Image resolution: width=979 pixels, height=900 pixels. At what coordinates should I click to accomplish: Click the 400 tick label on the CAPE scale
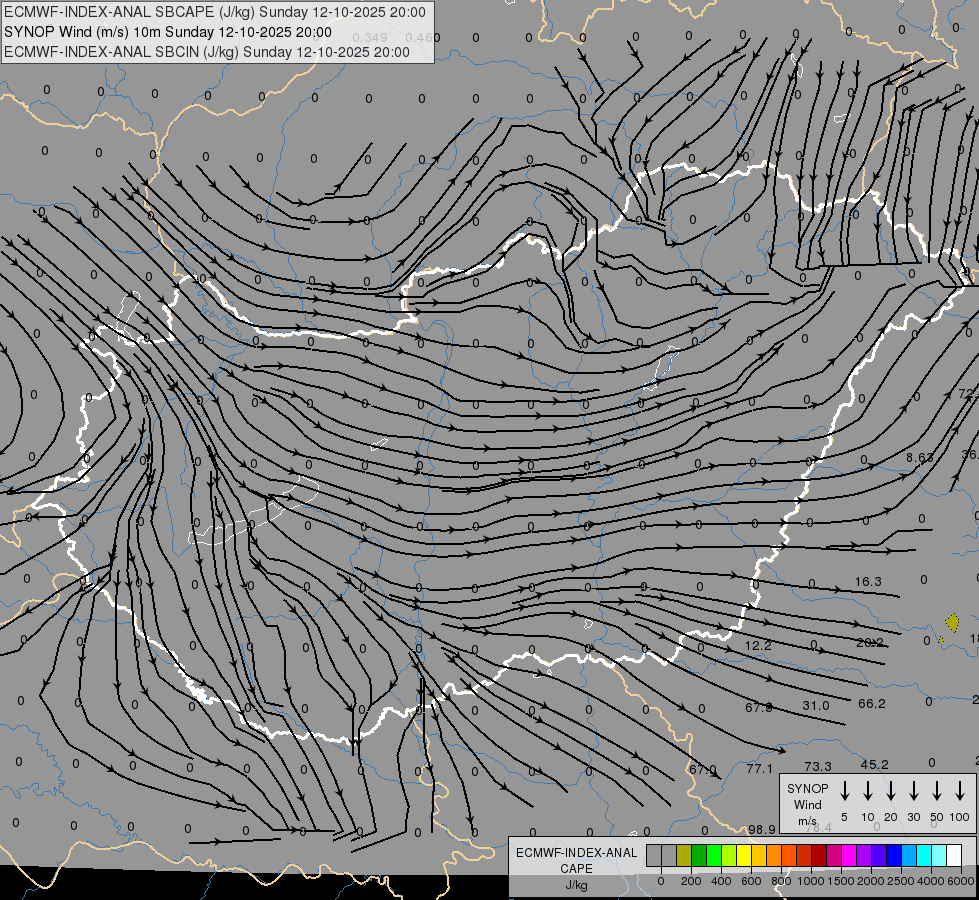(721, 881)
